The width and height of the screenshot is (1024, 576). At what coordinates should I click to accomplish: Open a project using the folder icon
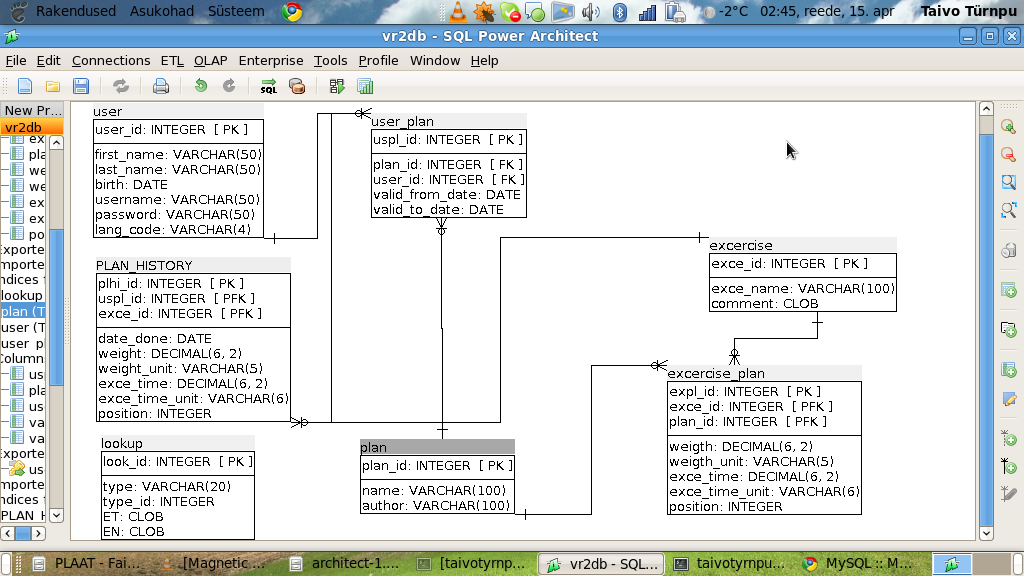click(x=53, y=86)
